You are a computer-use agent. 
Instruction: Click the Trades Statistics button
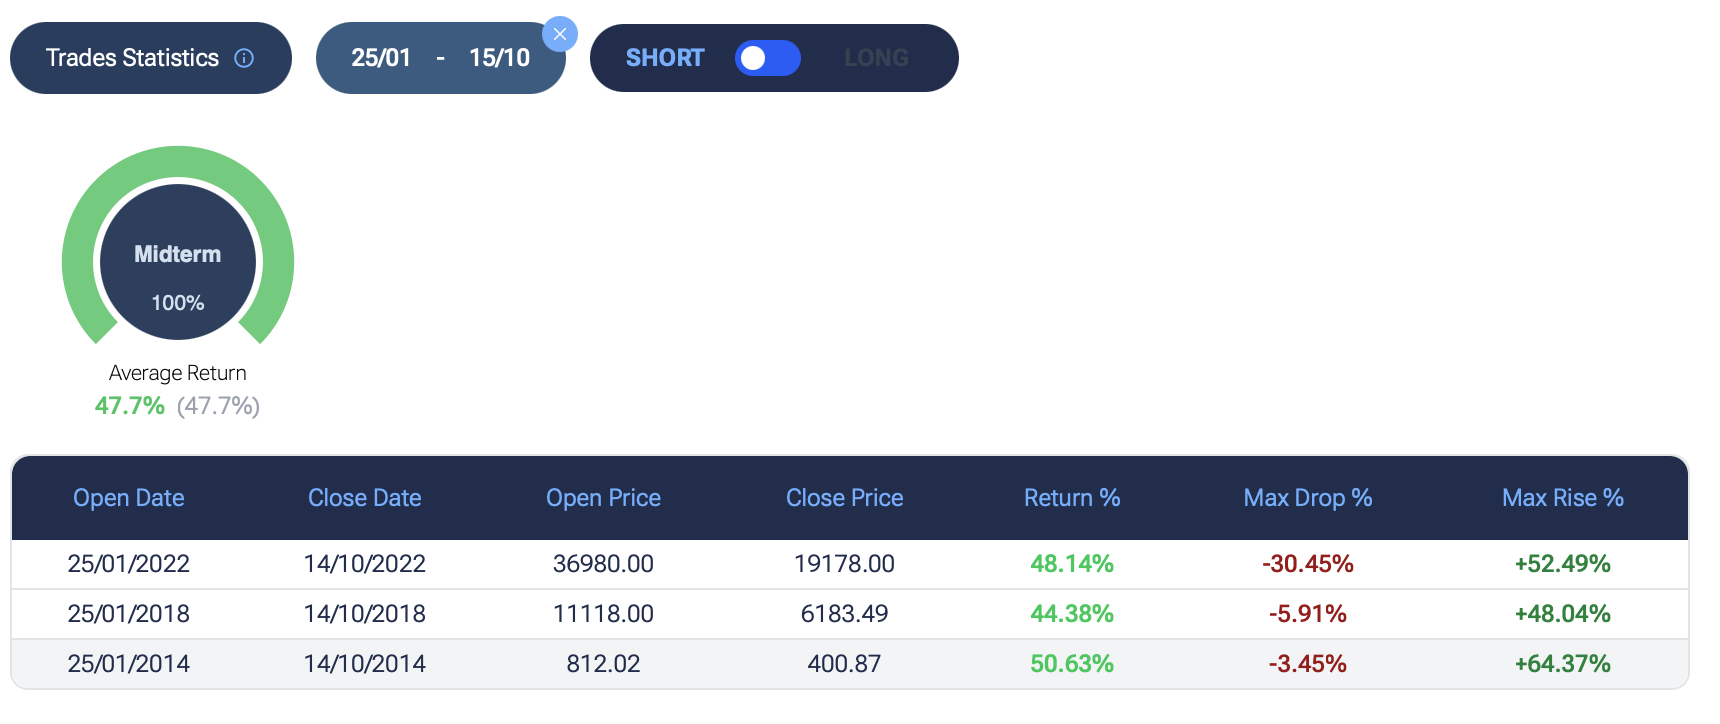pos(132,58)
